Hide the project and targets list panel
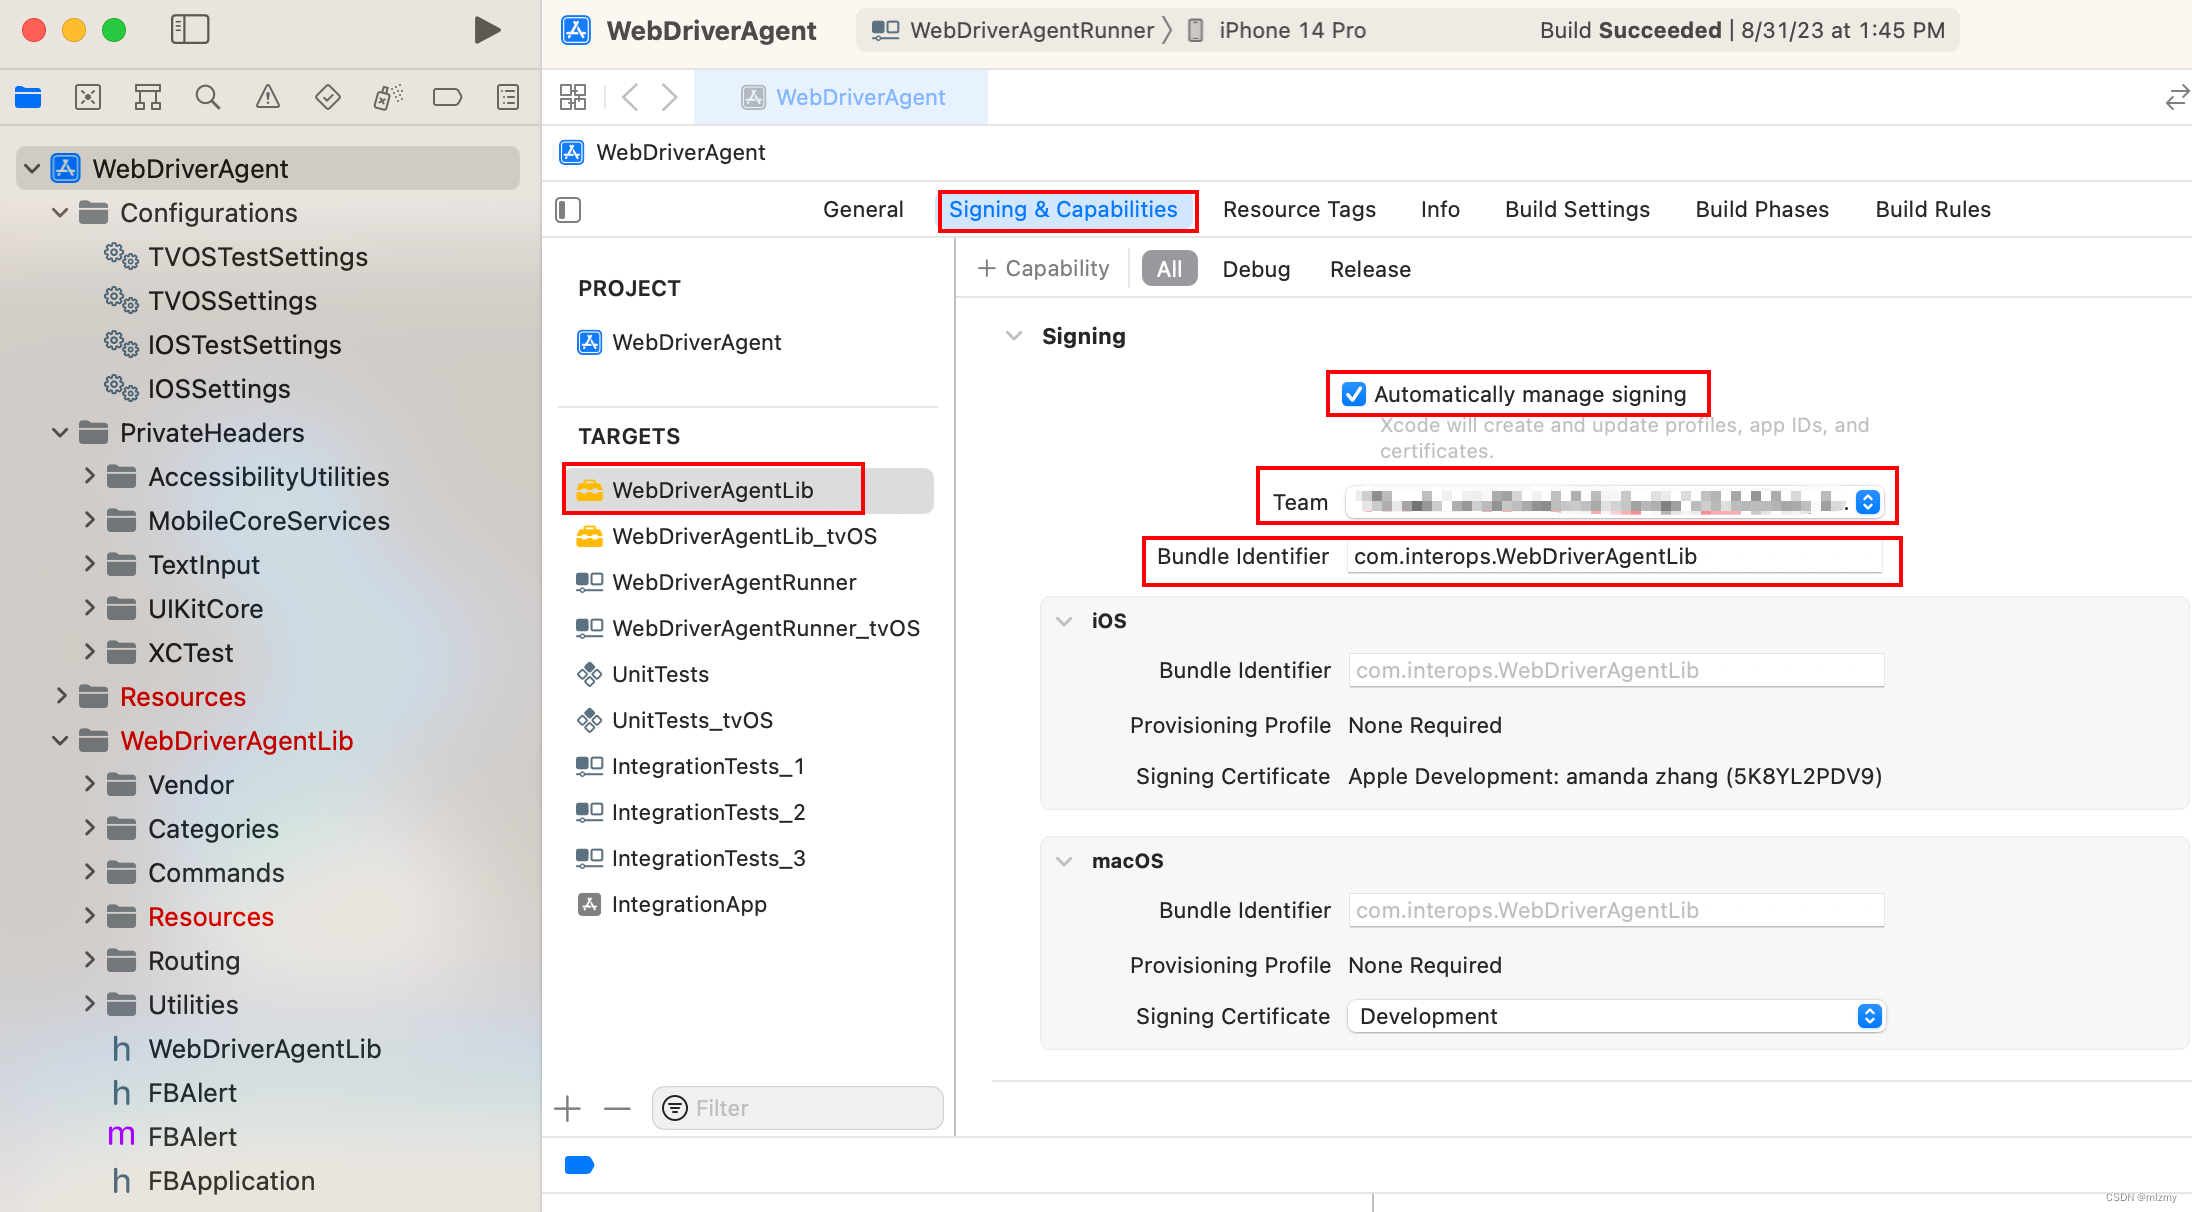The width and height of the screenshot is (2192, 1212). click(x=568, y=210)
